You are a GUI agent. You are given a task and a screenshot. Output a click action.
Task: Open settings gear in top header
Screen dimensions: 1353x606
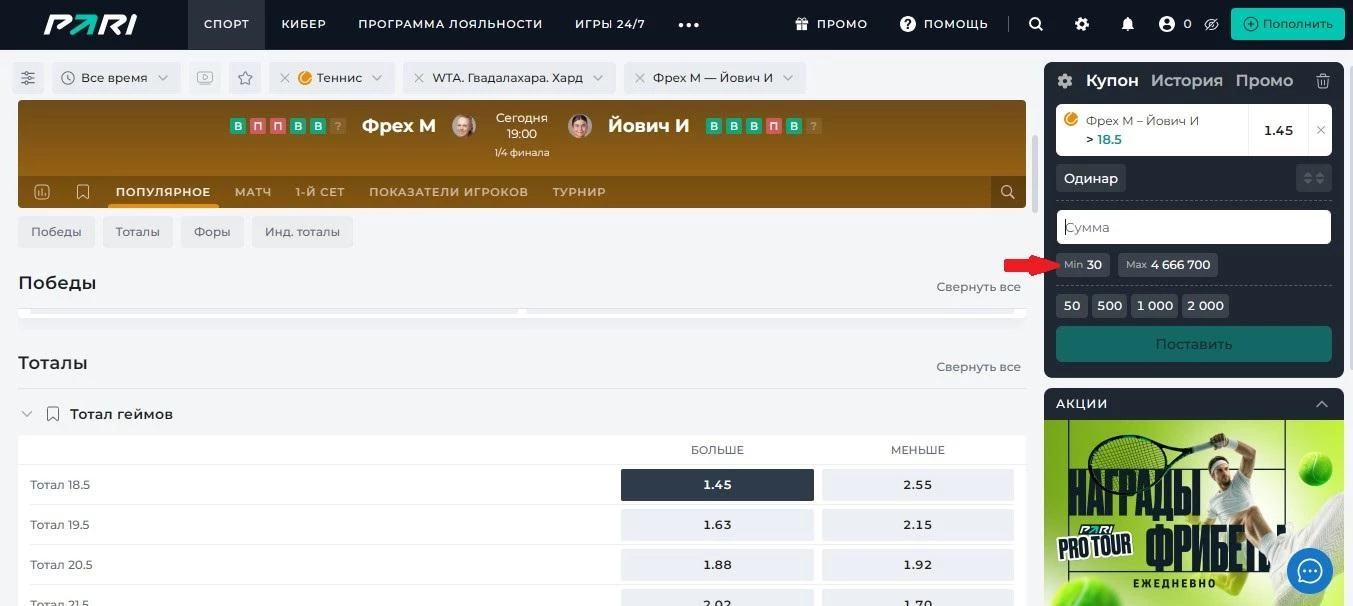(x=1082, y=24)
